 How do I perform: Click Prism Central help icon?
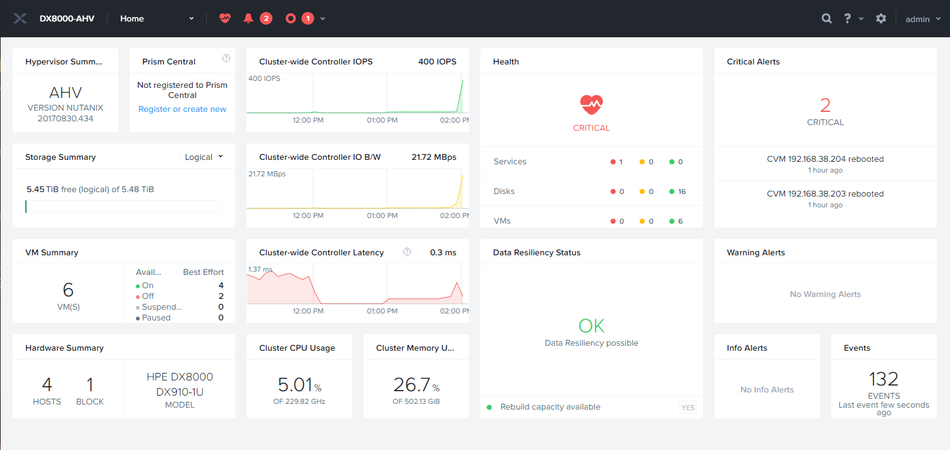[226, 58]
